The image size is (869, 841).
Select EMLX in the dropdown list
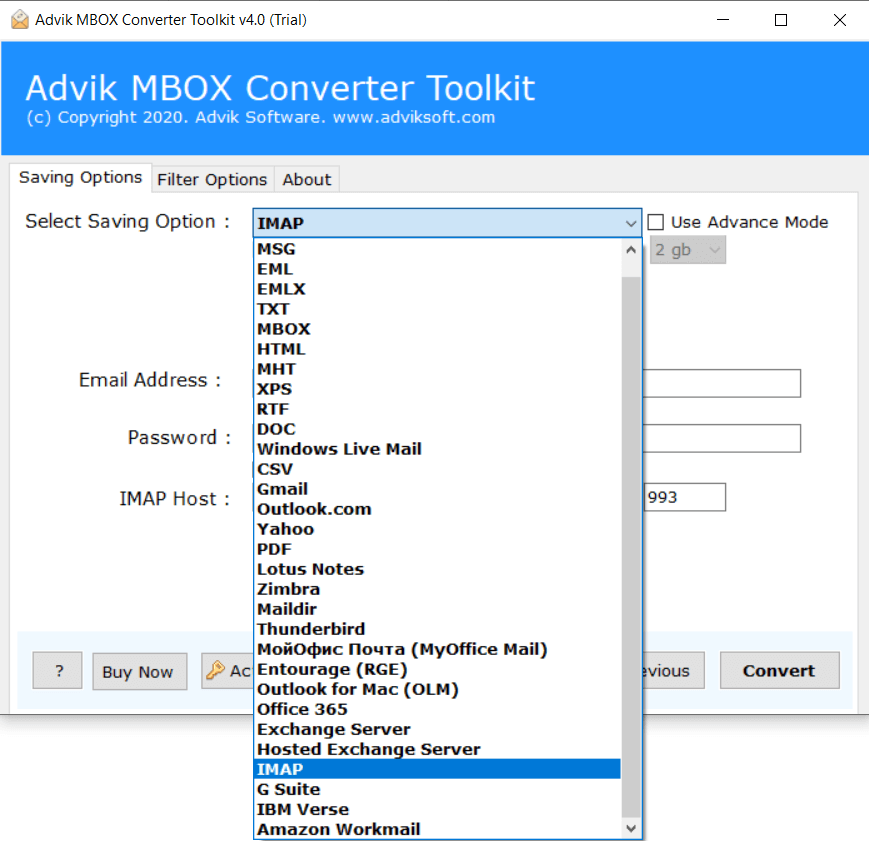[438, 289]
